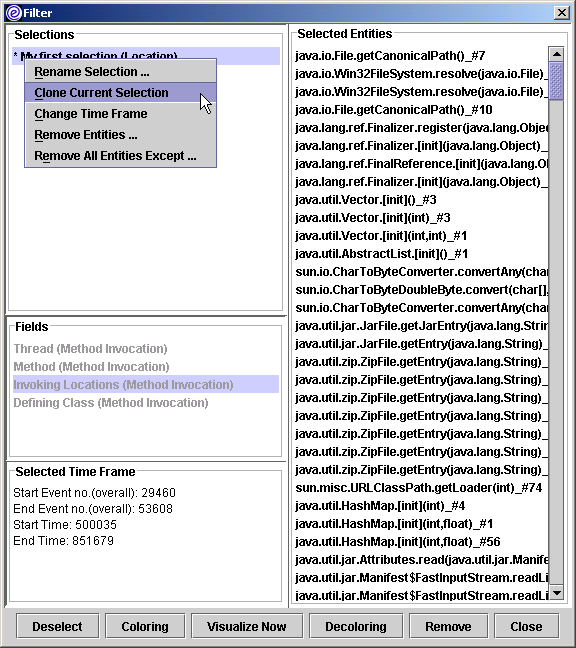The image size is (576, 648).
Task: Click Visualize Now button
Action: pyautogui.click(x=247, y=627)
